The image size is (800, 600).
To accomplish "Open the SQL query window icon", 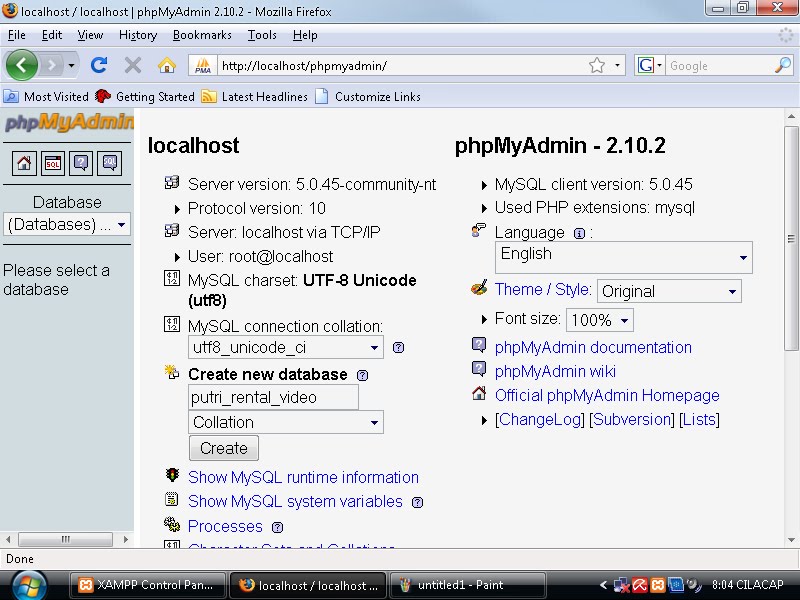I will pos(53,163).
